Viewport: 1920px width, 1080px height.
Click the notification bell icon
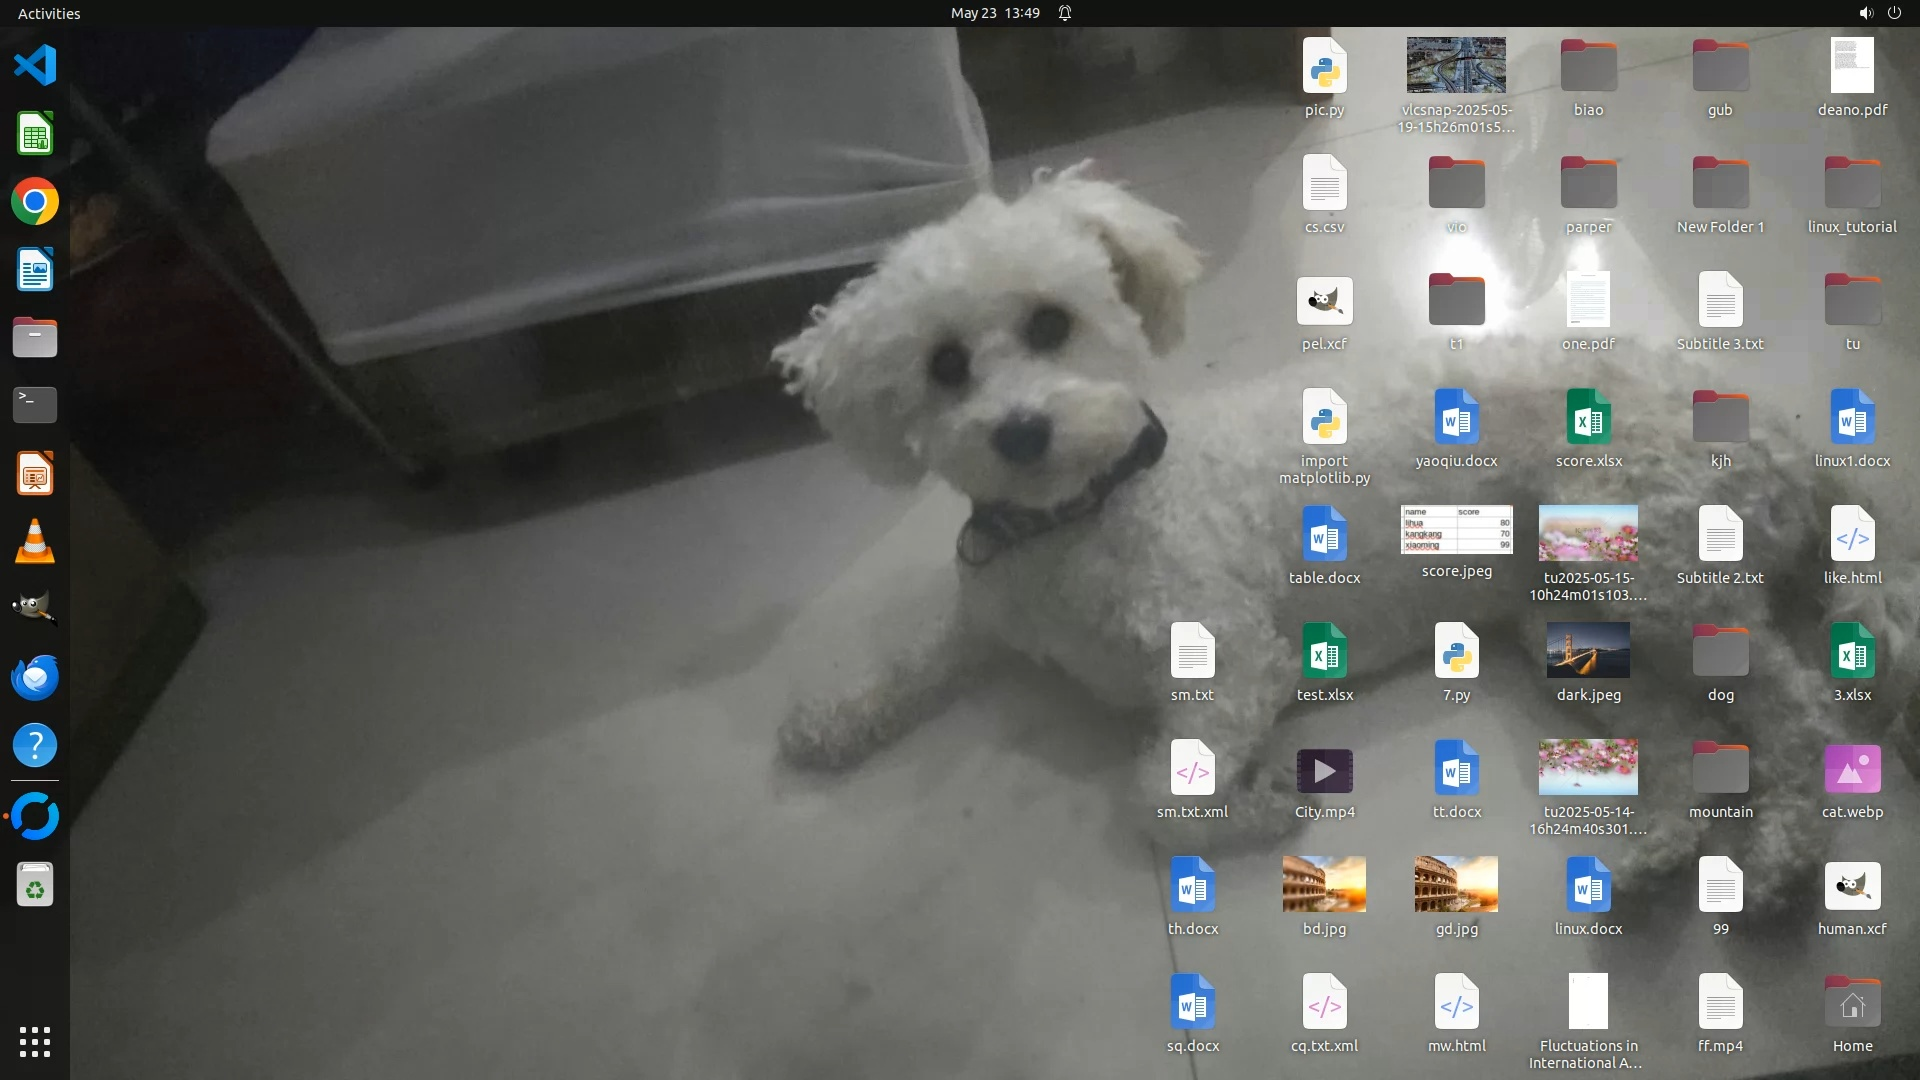[x=1065, y=13]
